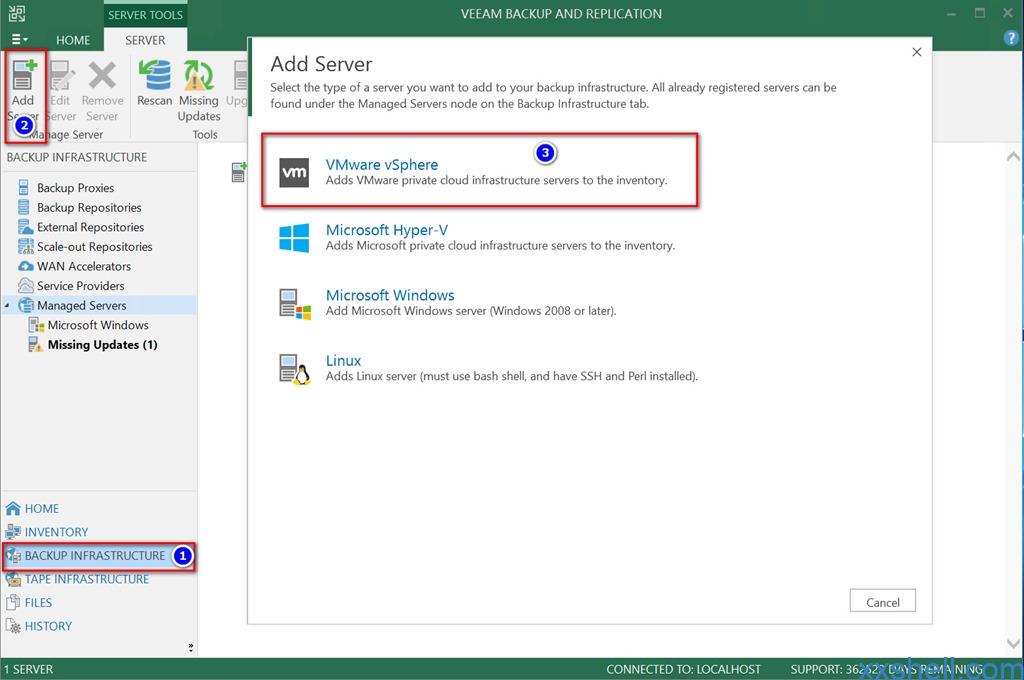
Task: Open the FILES navigation view
Action: (x=38, y=603)
